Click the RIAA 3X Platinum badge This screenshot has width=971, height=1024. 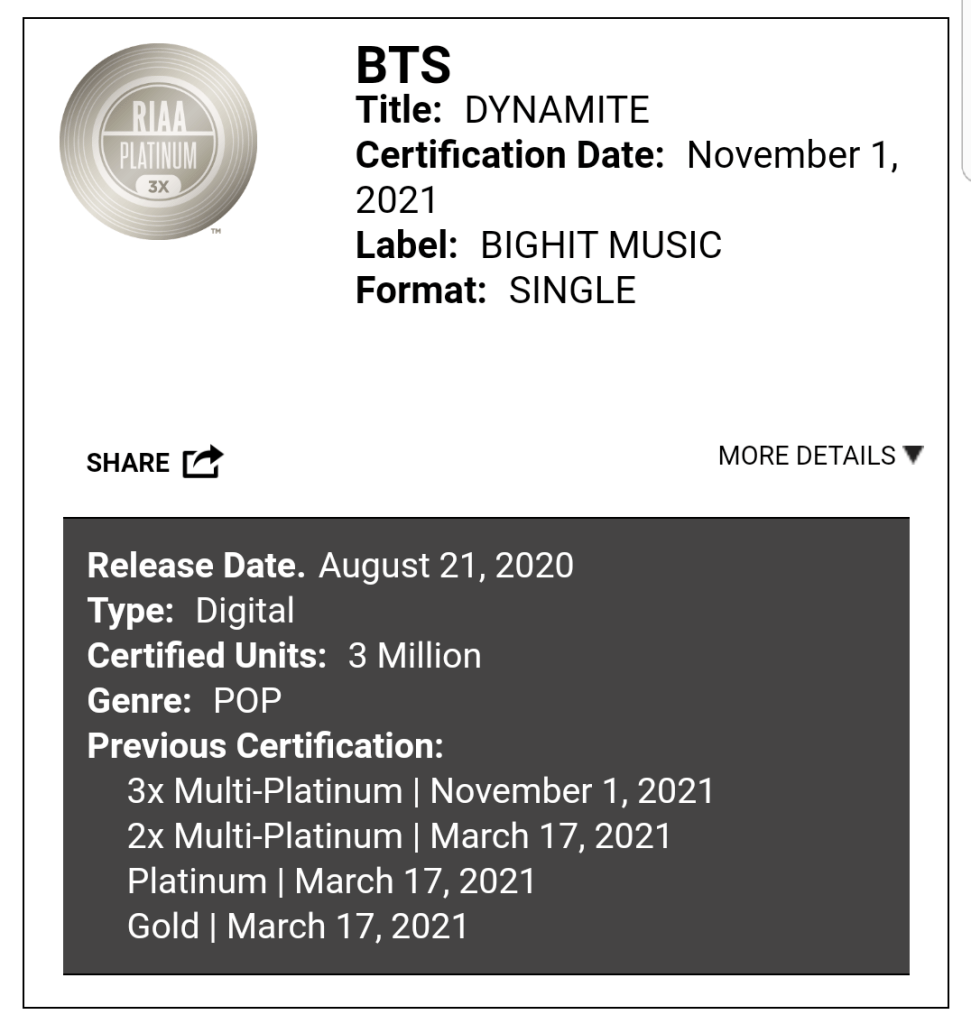click(158, 141)
